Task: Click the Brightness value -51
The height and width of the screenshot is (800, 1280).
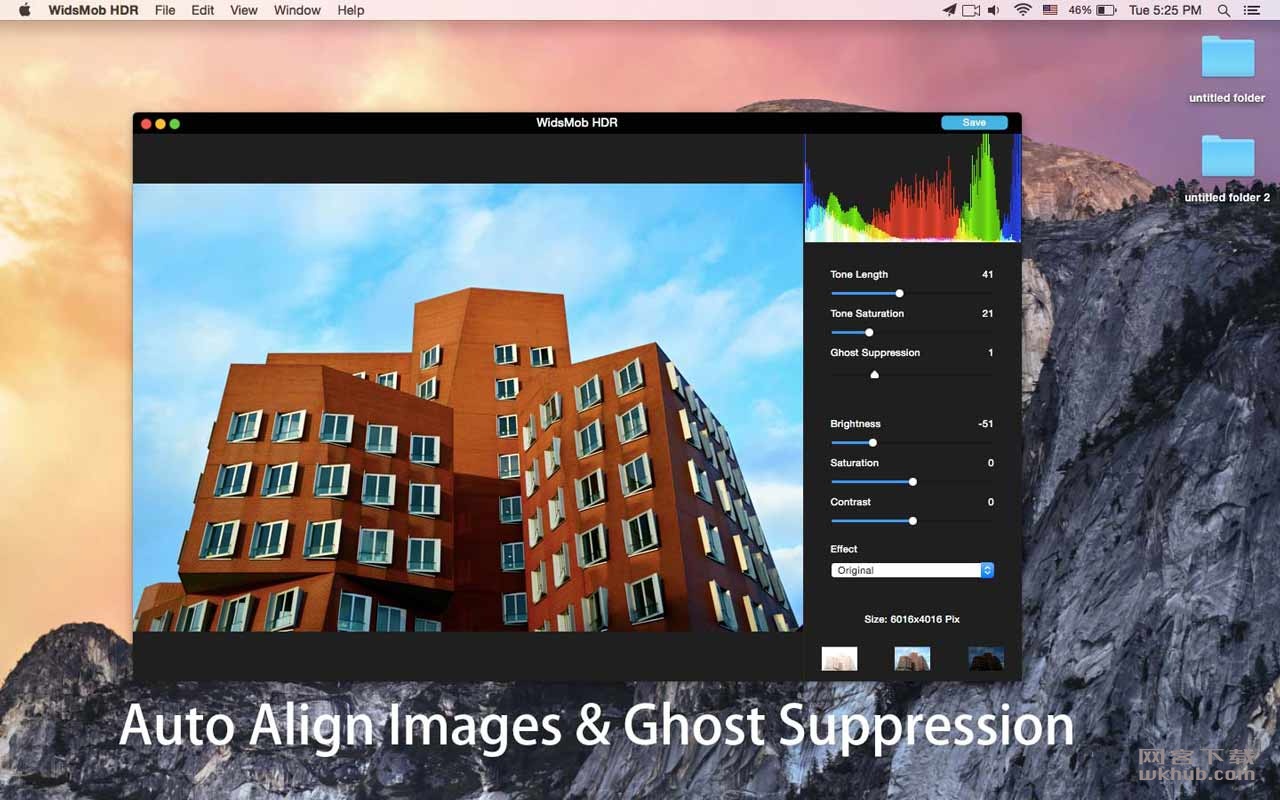Action: 985,424
